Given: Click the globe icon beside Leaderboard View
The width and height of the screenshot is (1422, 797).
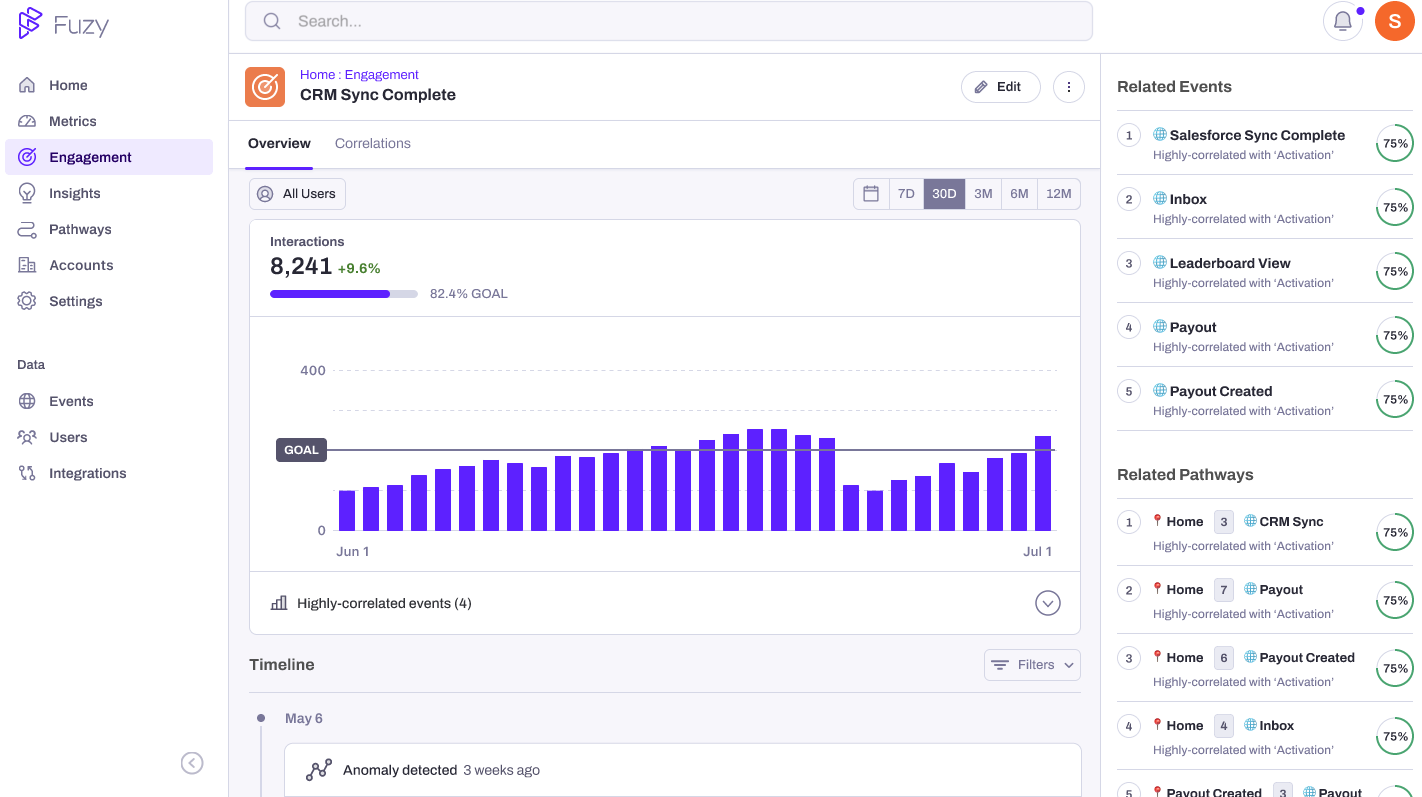Looking at the screenshot, I should [x=1160, y=262].
